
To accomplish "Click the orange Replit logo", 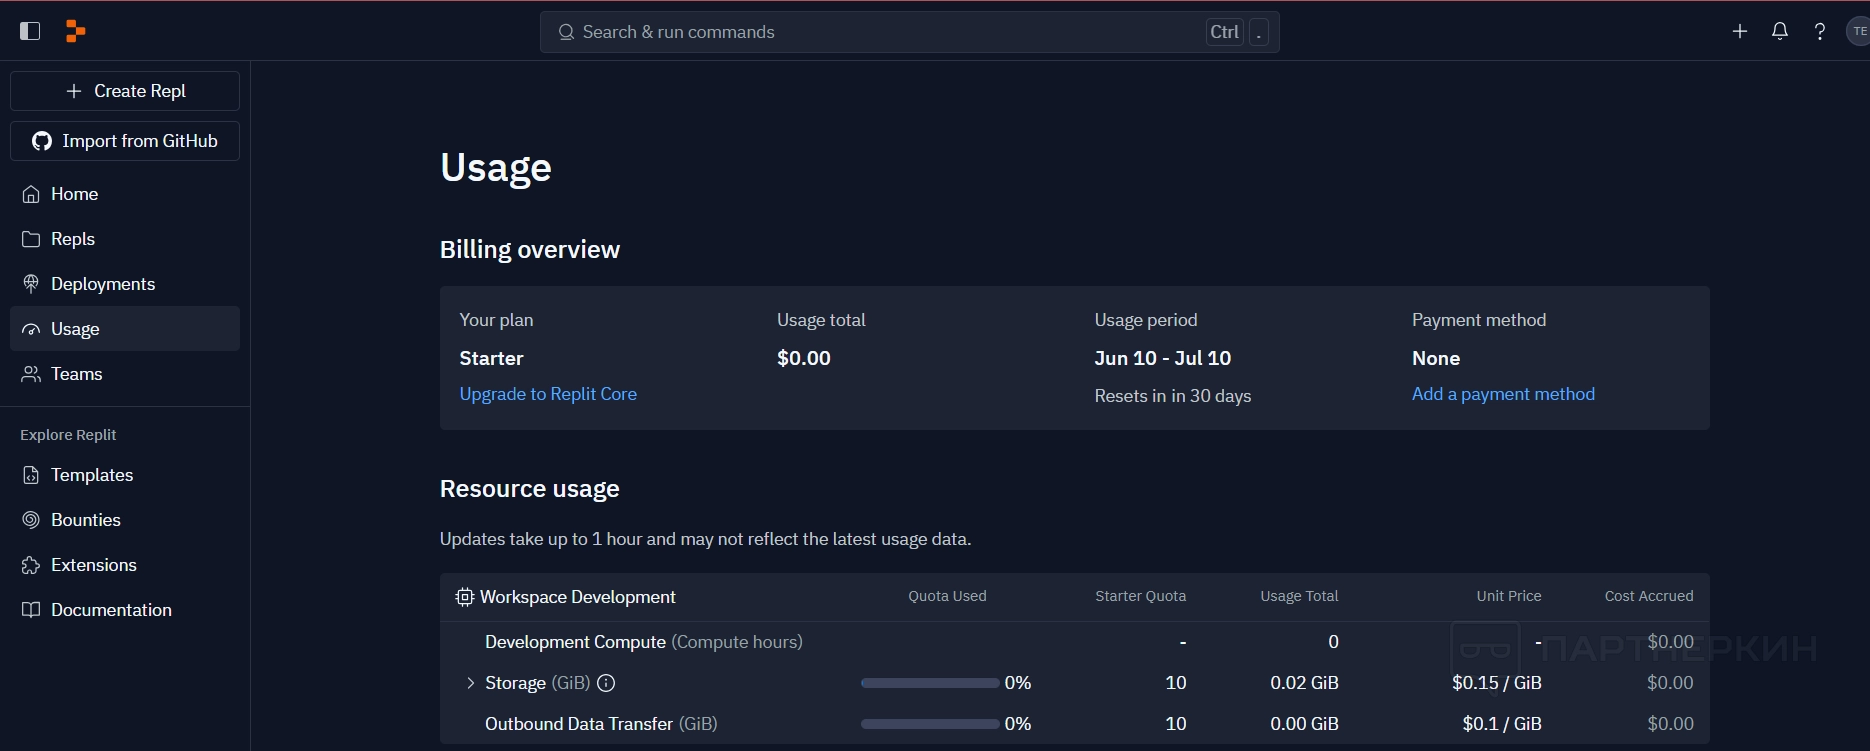I will click(75, 31).
